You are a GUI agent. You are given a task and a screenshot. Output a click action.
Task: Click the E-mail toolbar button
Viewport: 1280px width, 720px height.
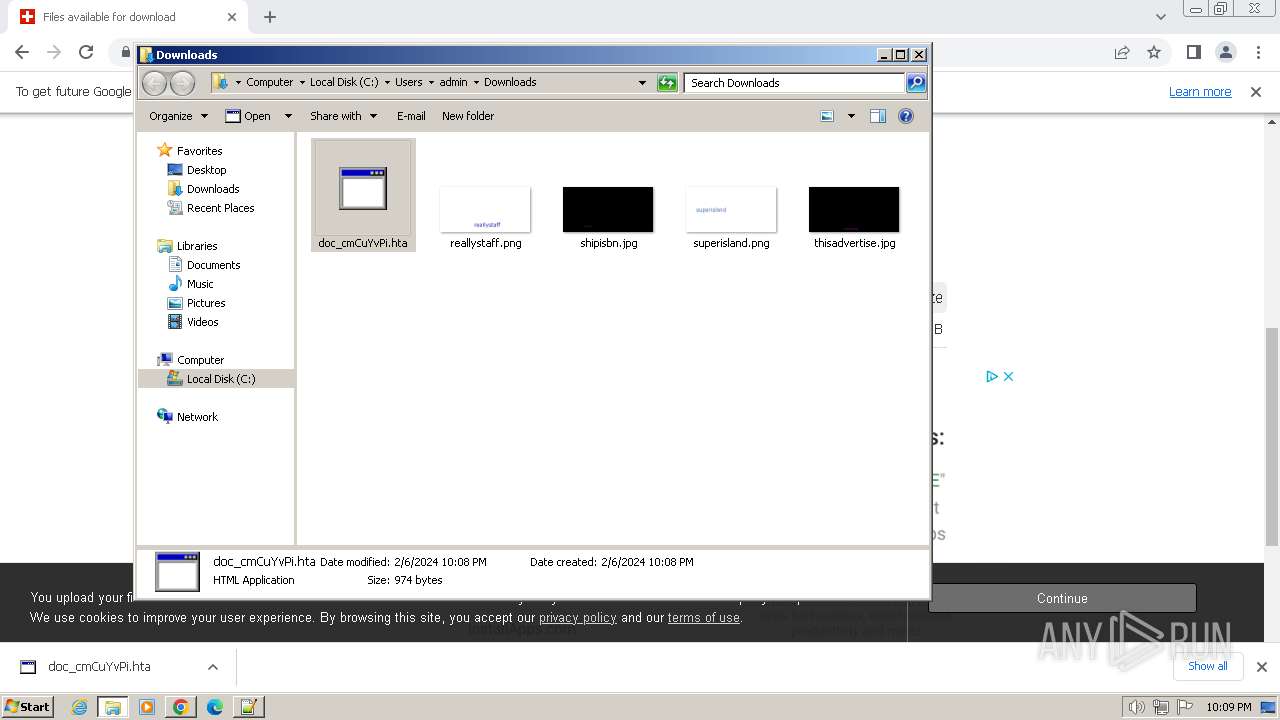point(411,116)
